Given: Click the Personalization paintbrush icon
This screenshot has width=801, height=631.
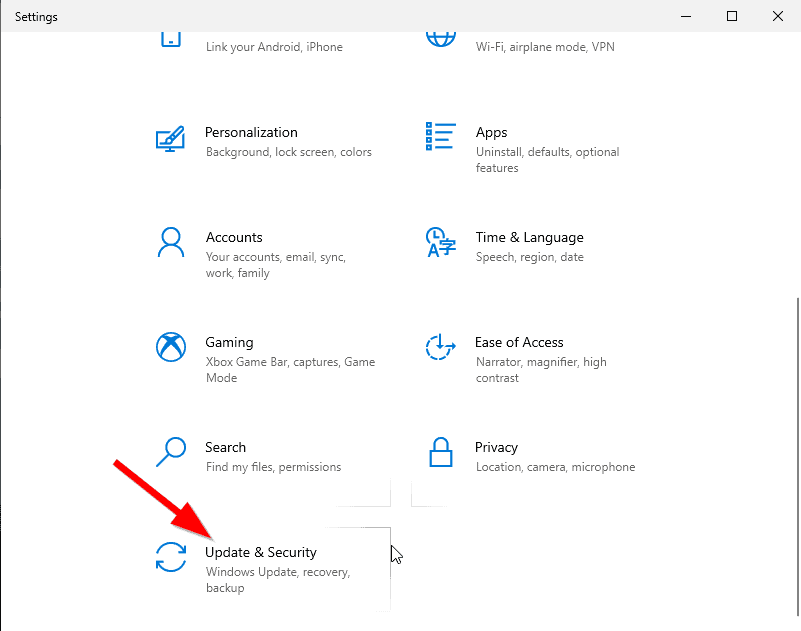Looking at the screenshot, I should tap(170, 138).
